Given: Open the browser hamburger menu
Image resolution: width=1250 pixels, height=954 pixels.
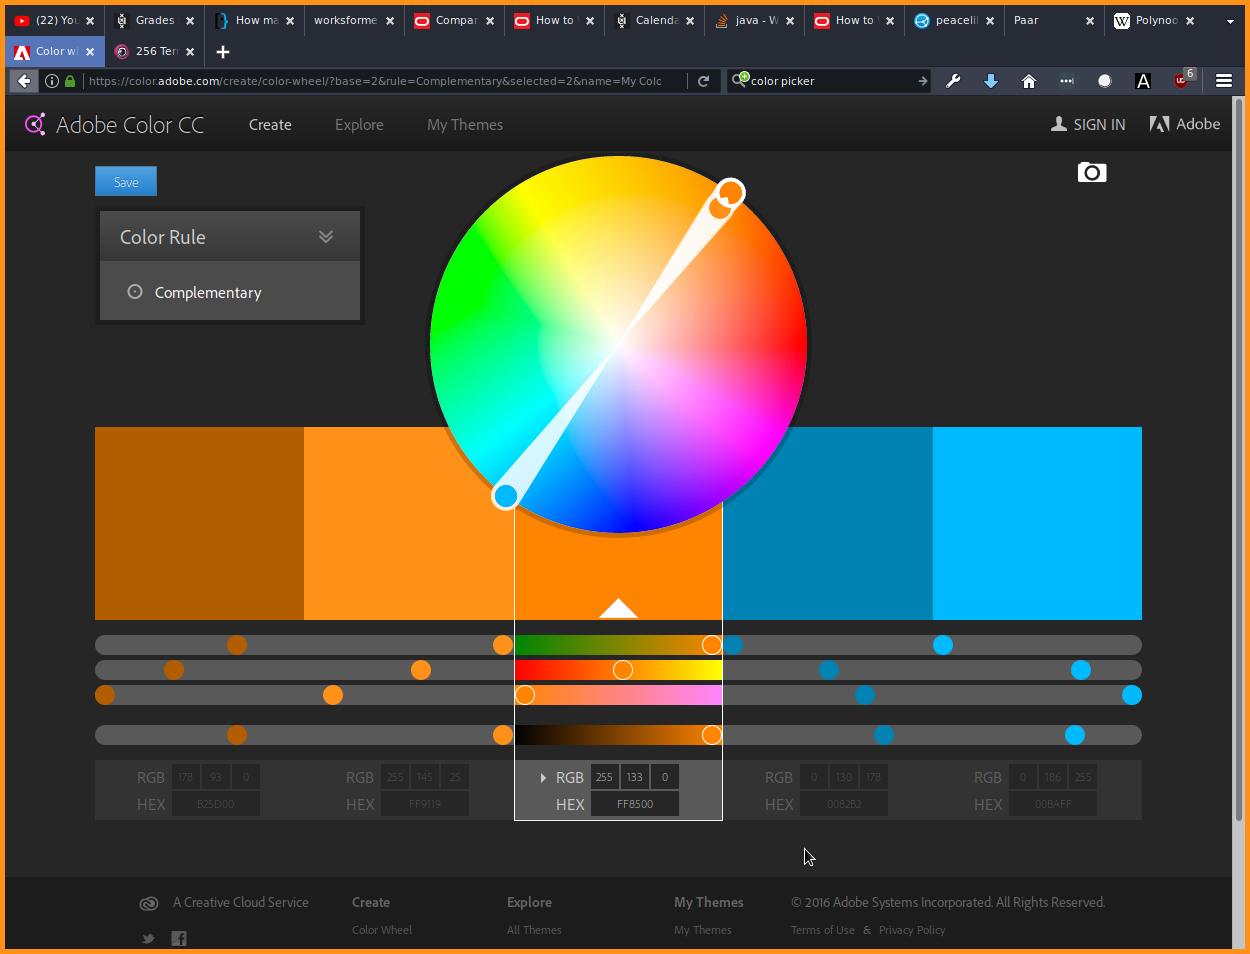Looking at the screenshot, I should click(x=1223, y=81).
